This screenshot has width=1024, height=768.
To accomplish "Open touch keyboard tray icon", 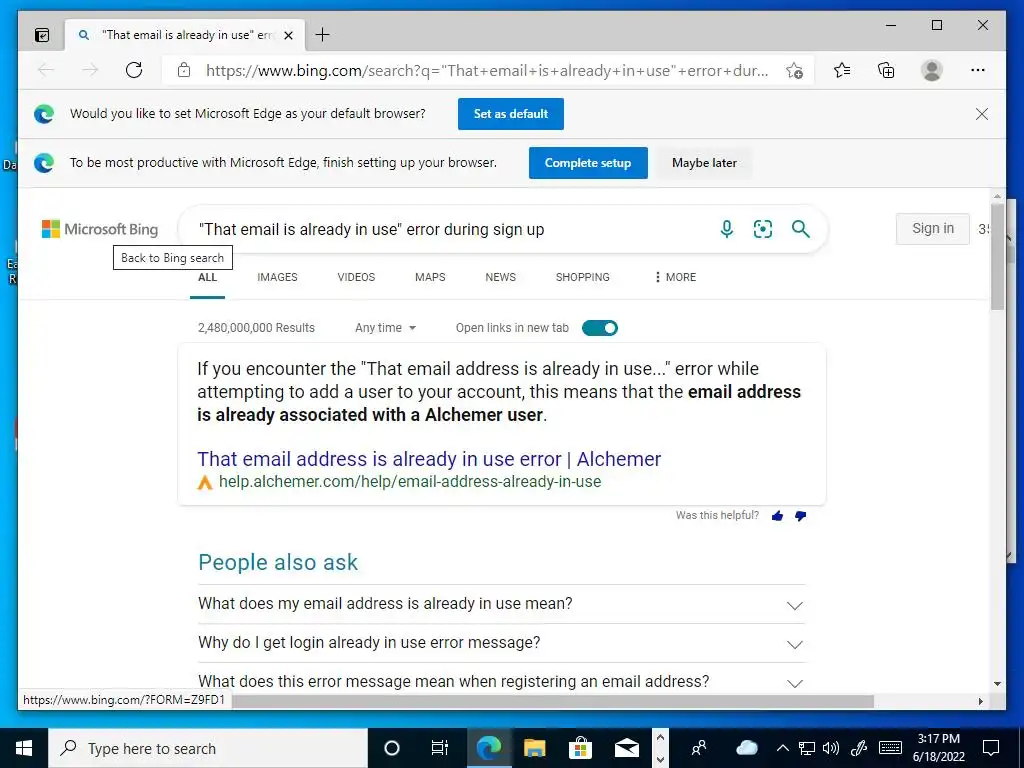I will [890, 748].
